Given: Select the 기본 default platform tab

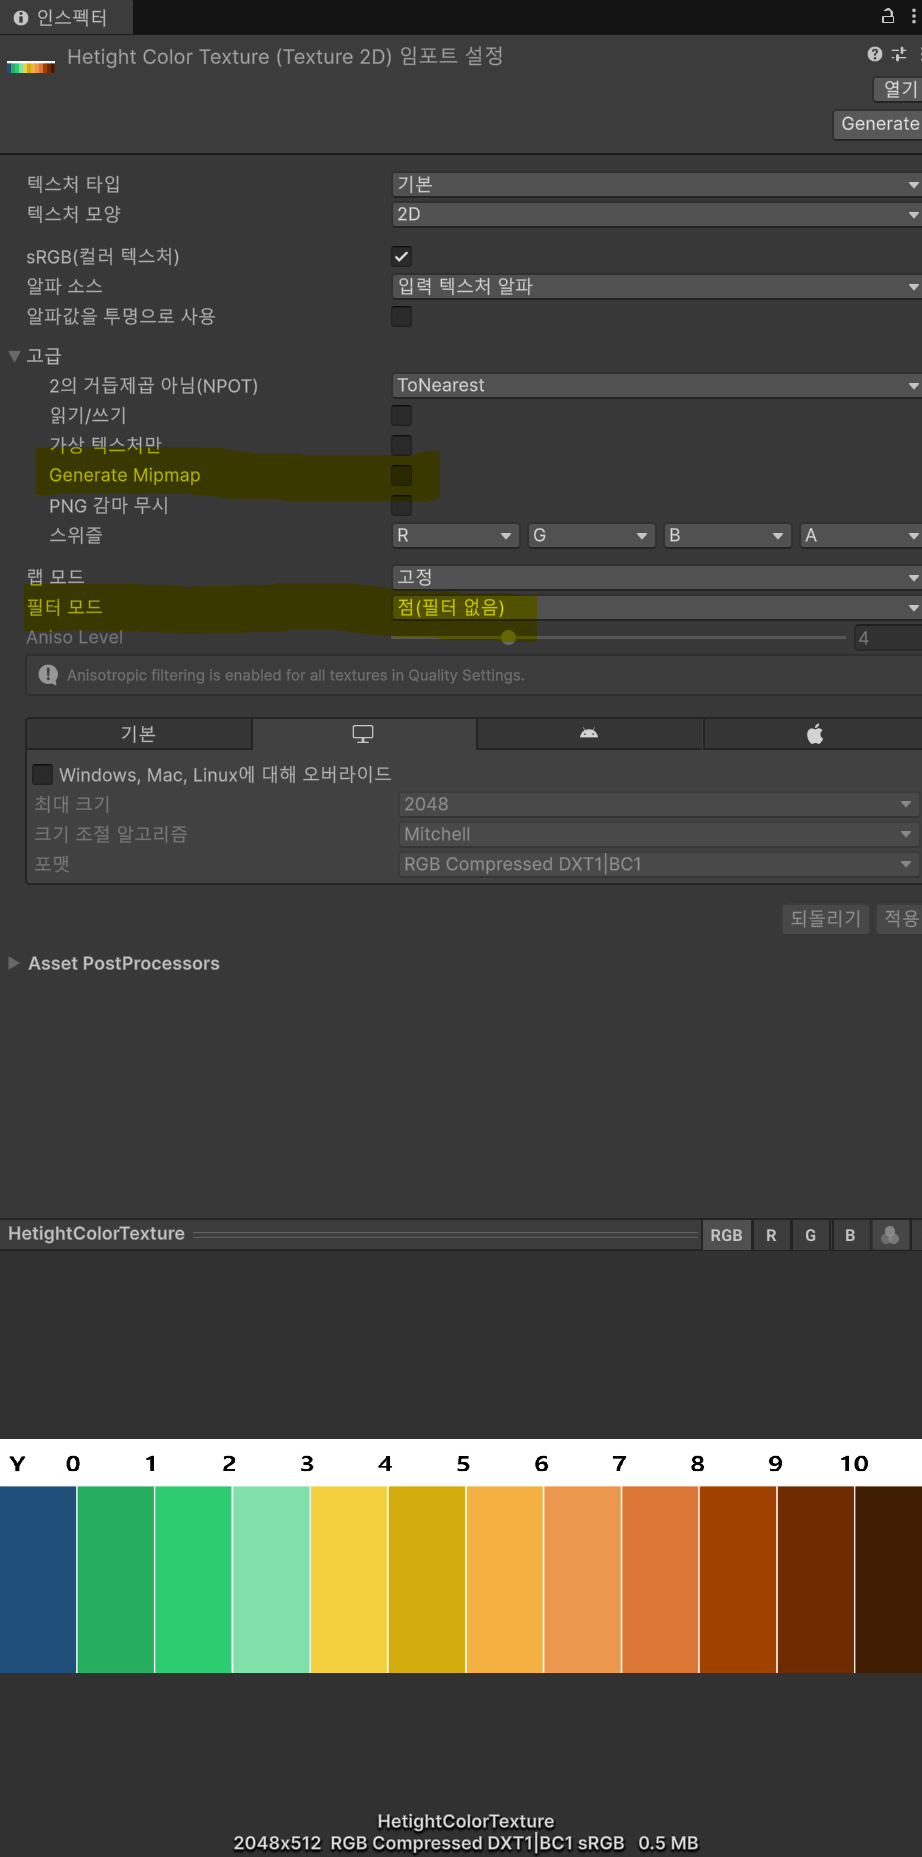Looking at the screenshot, I should (138, 734).
